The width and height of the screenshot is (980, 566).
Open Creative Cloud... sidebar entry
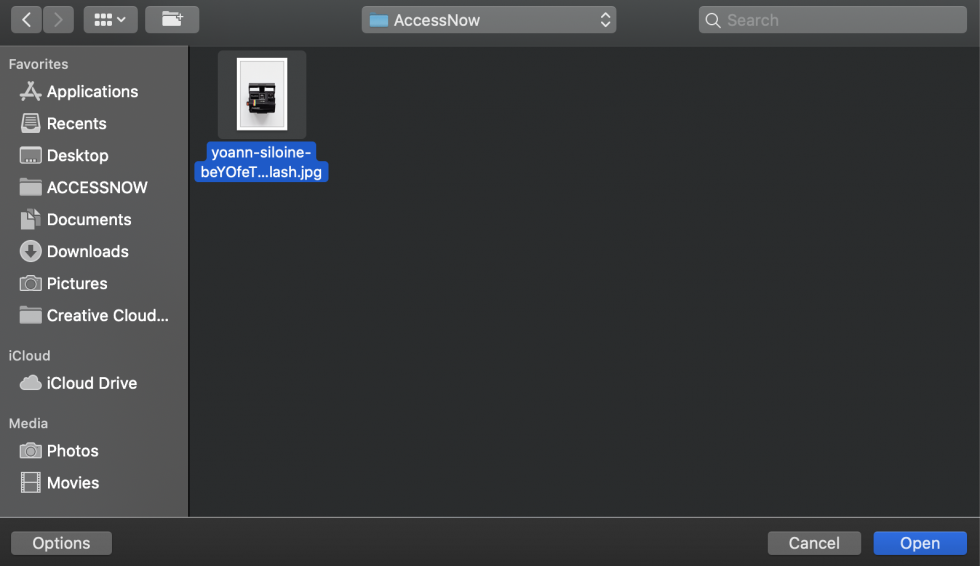108,315
